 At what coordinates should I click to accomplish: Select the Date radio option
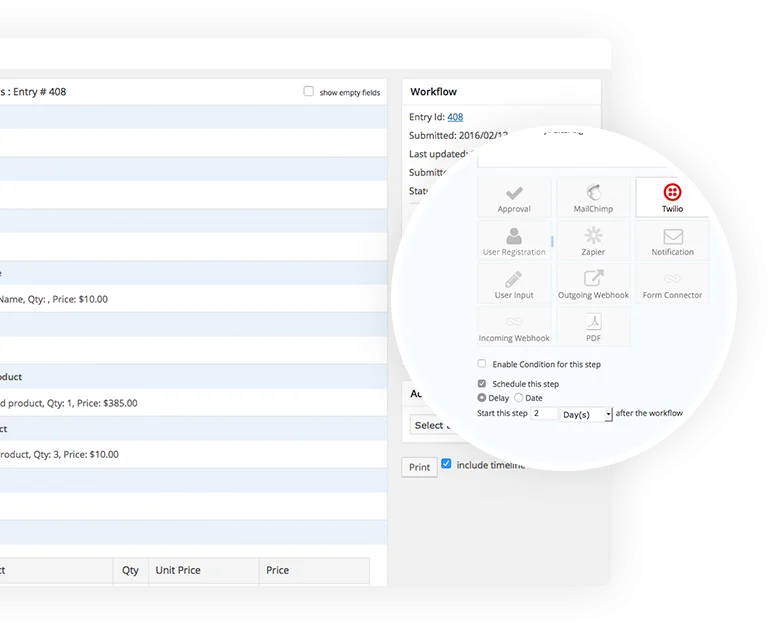[x=518, y=398]
